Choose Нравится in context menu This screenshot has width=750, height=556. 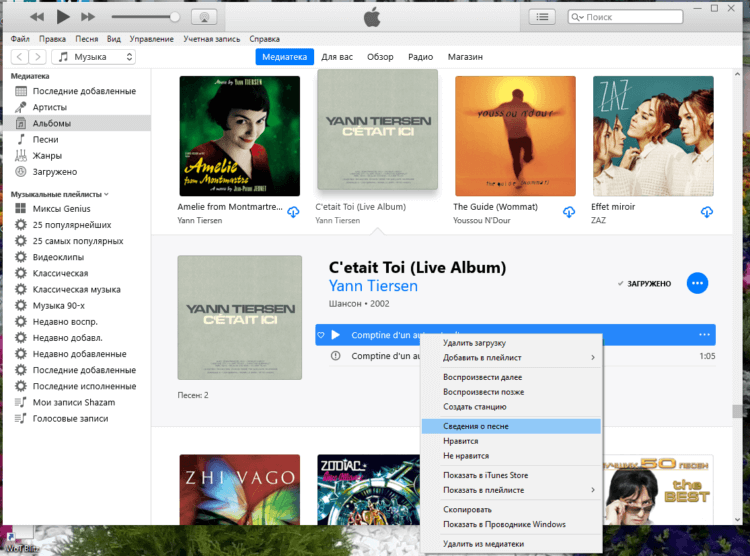511,441
